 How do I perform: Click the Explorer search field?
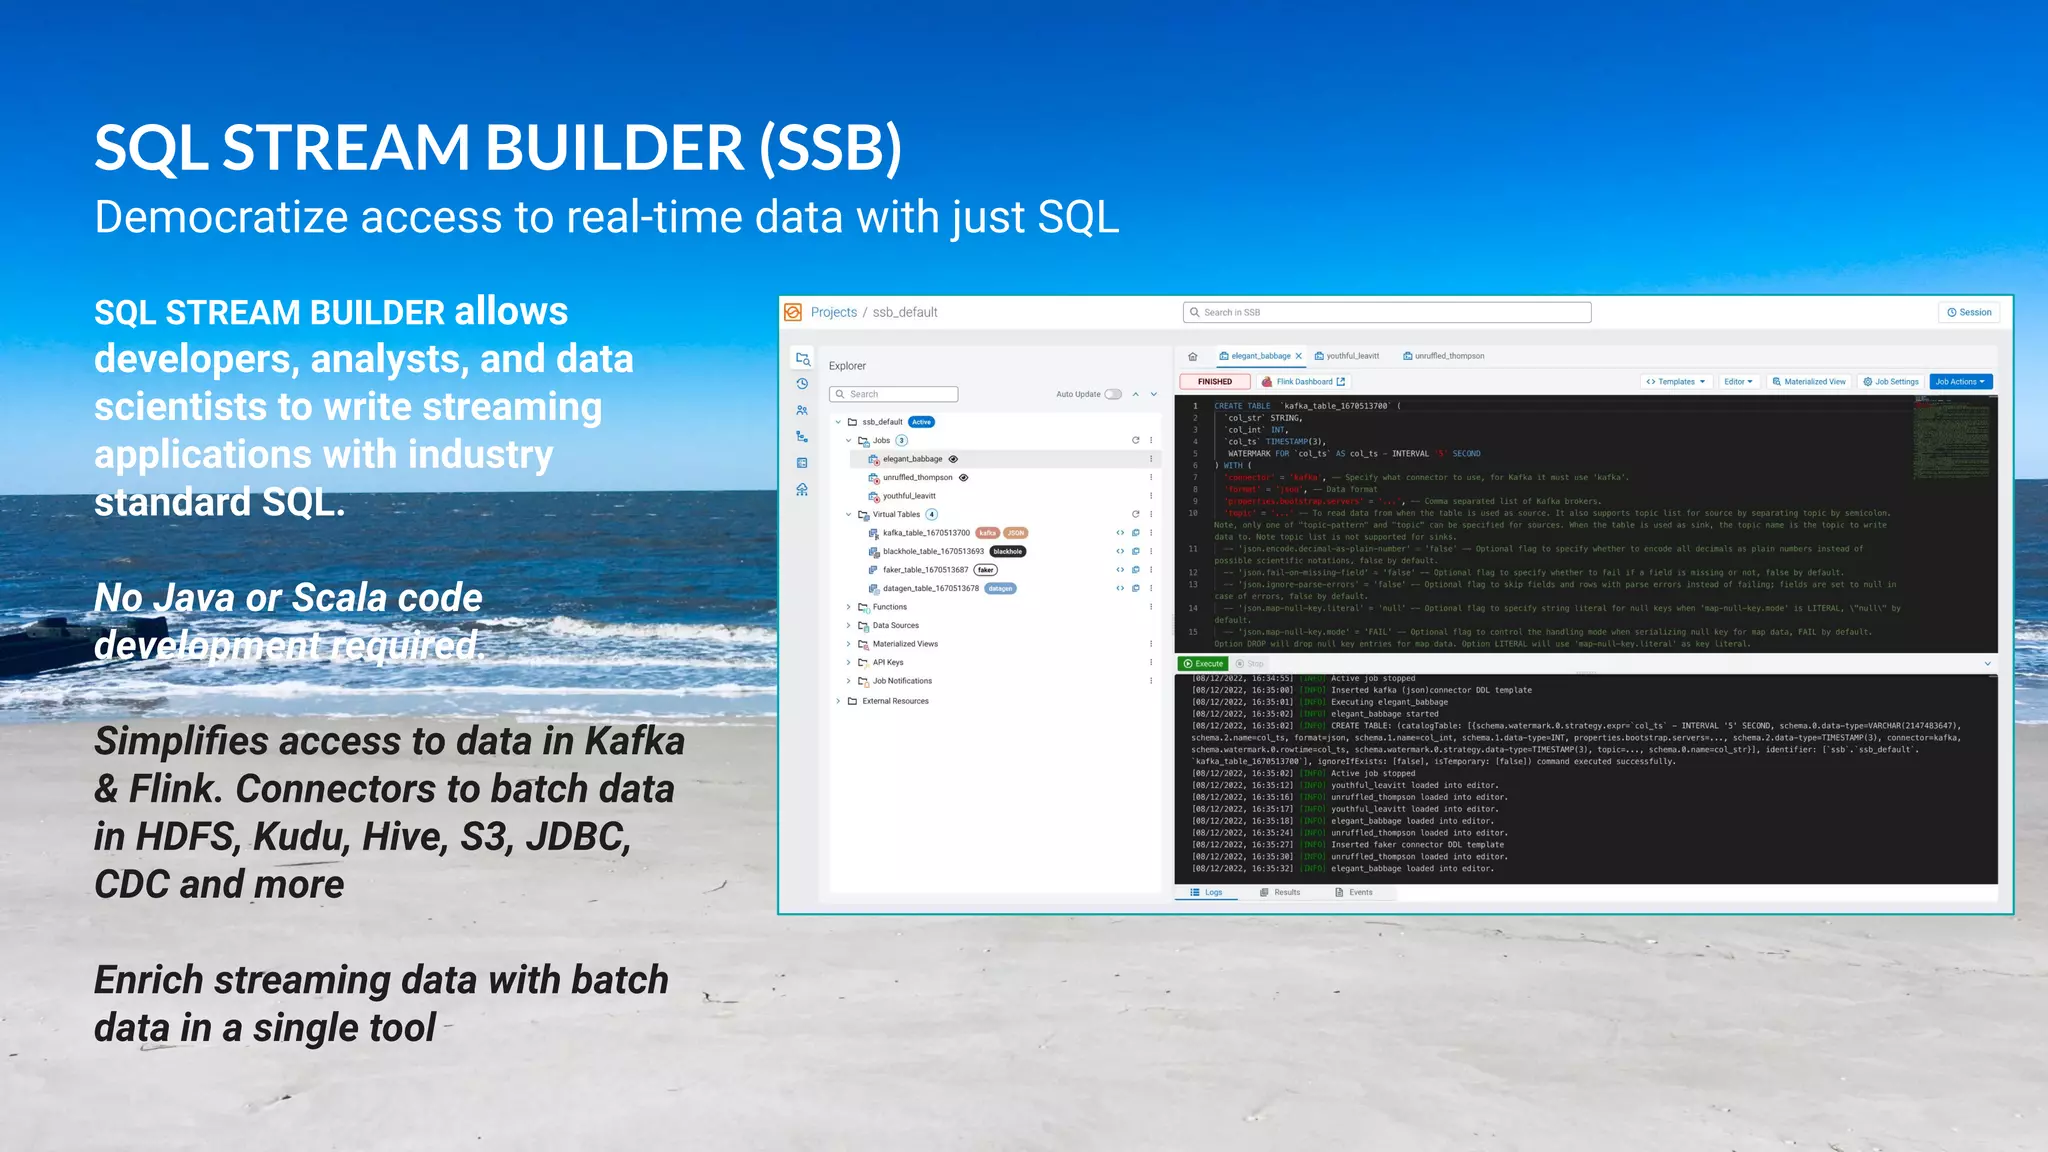pos(893,394)
